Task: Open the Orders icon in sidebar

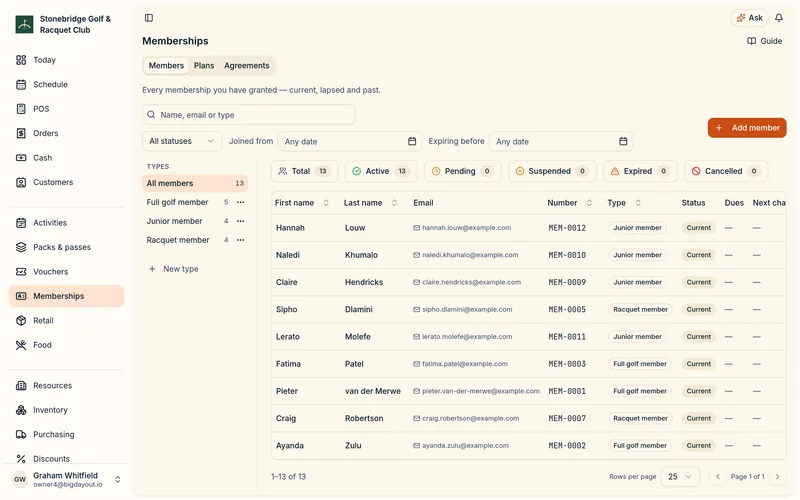Action: pyautogui.click(x=21, y=134)
